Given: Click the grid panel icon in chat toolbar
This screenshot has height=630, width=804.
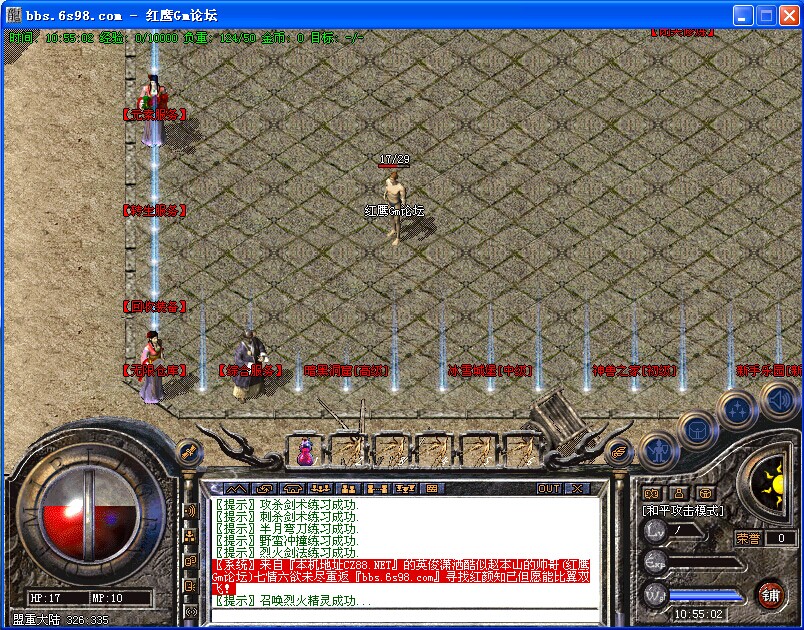Looking at the screenshot, I should point(432,489).
